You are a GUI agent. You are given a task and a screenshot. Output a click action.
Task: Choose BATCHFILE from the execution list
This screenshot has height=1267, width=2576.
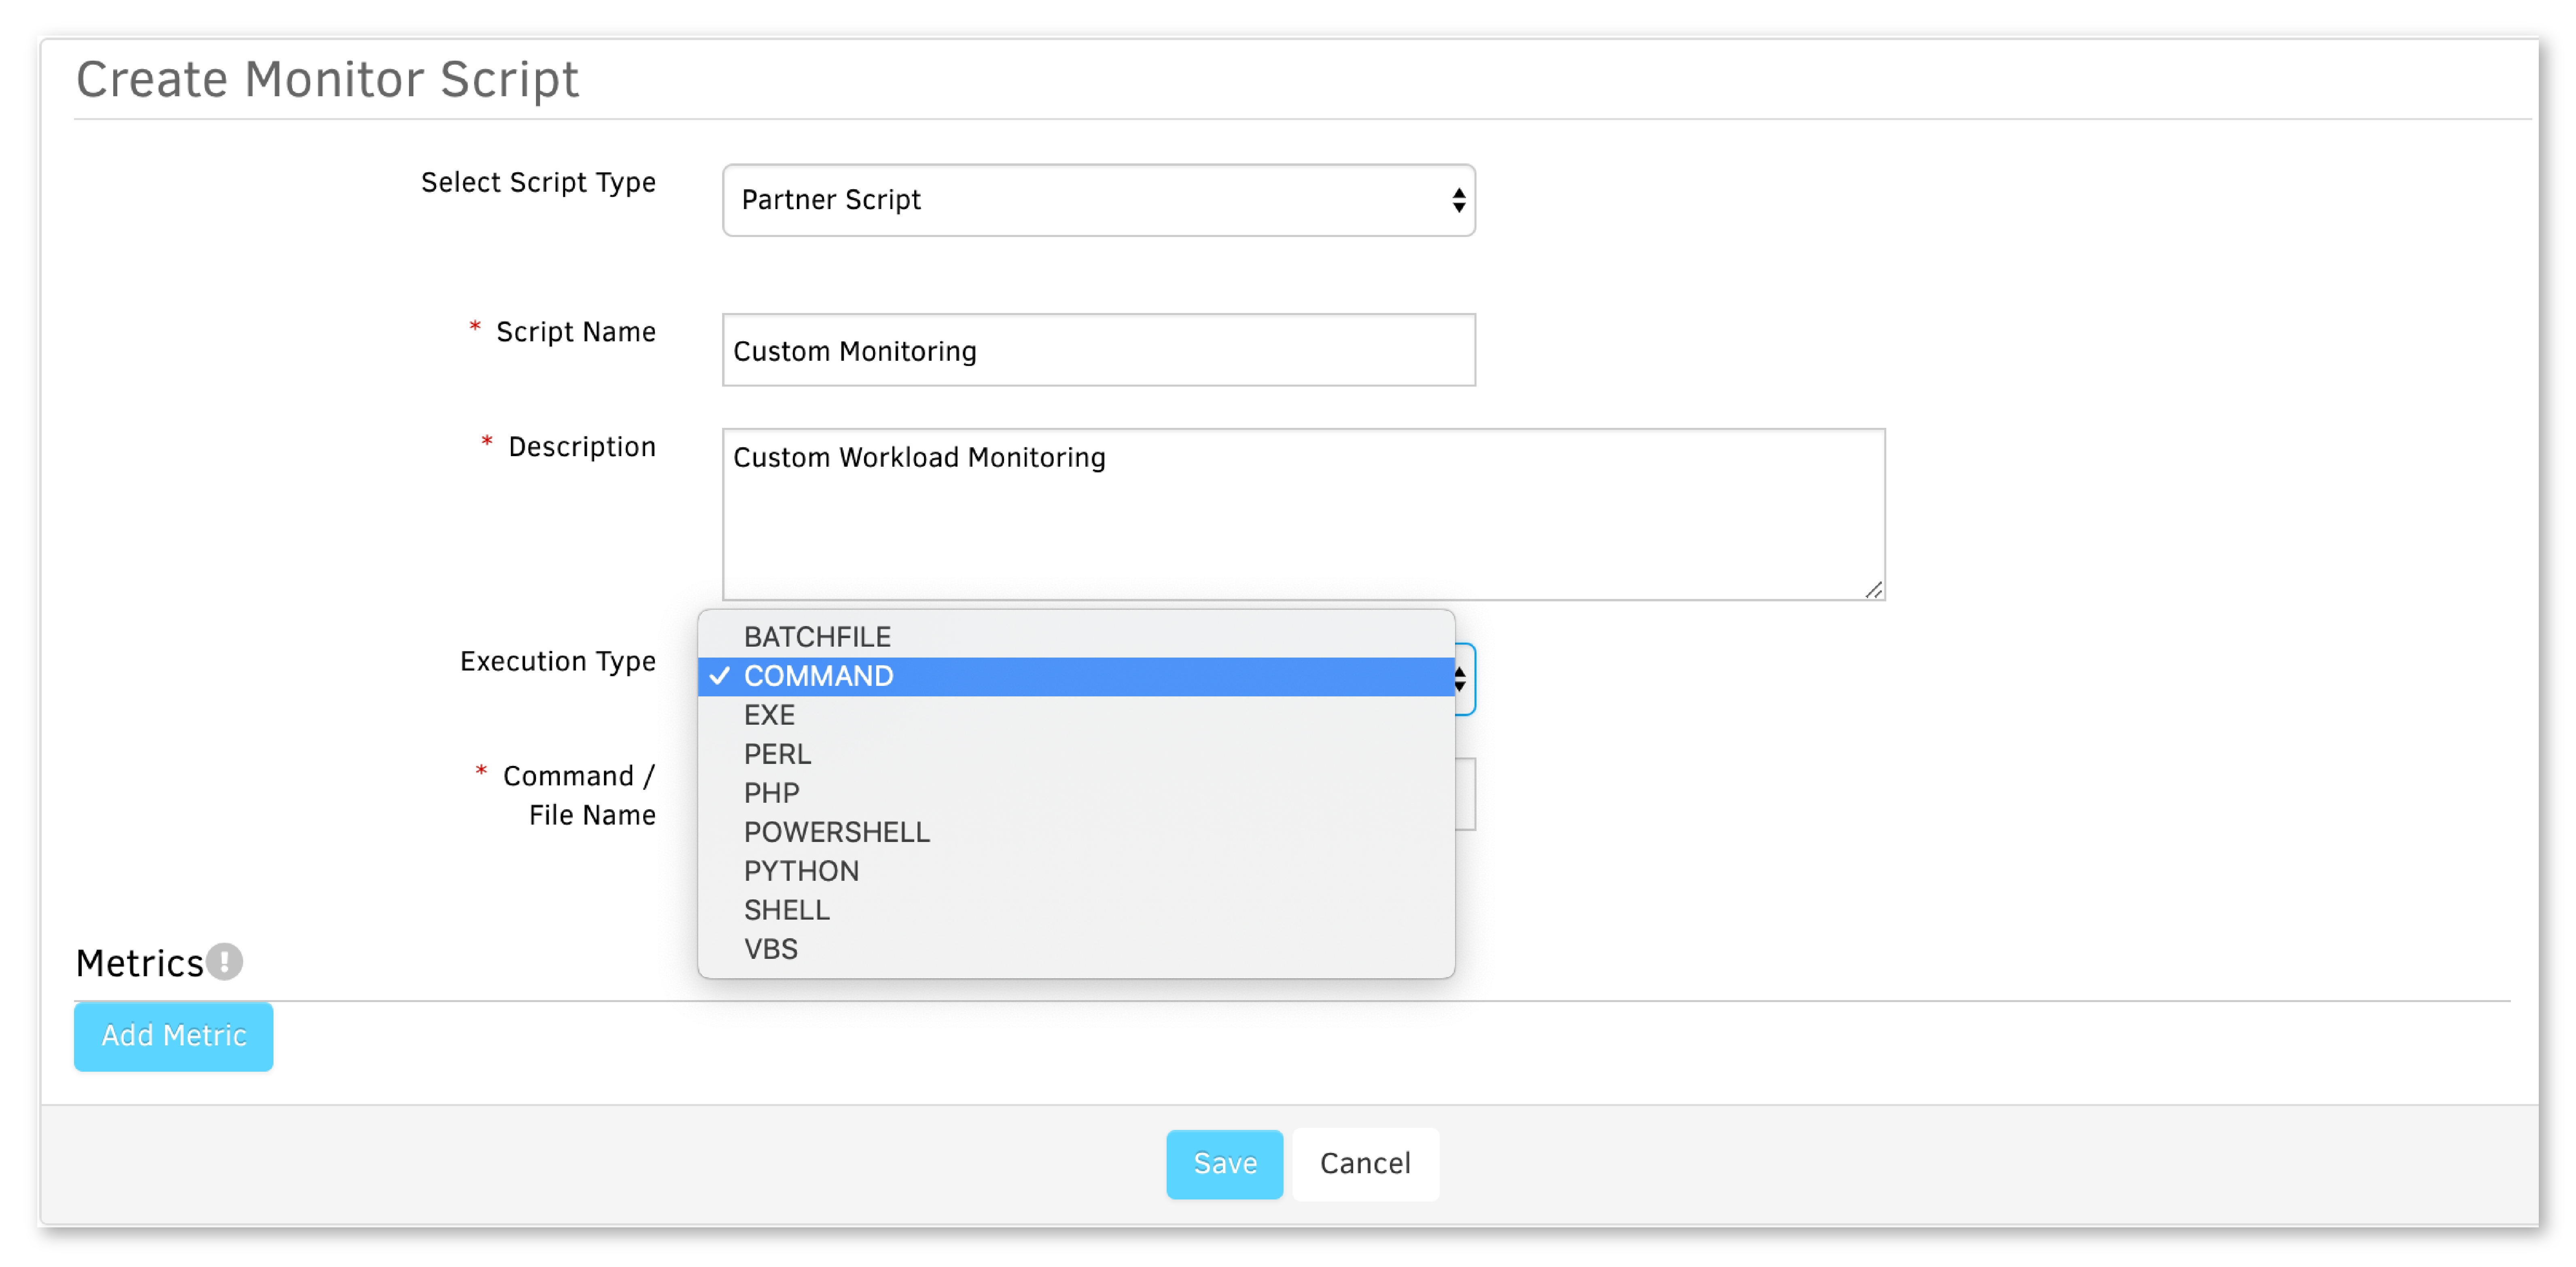pos(817,637)
